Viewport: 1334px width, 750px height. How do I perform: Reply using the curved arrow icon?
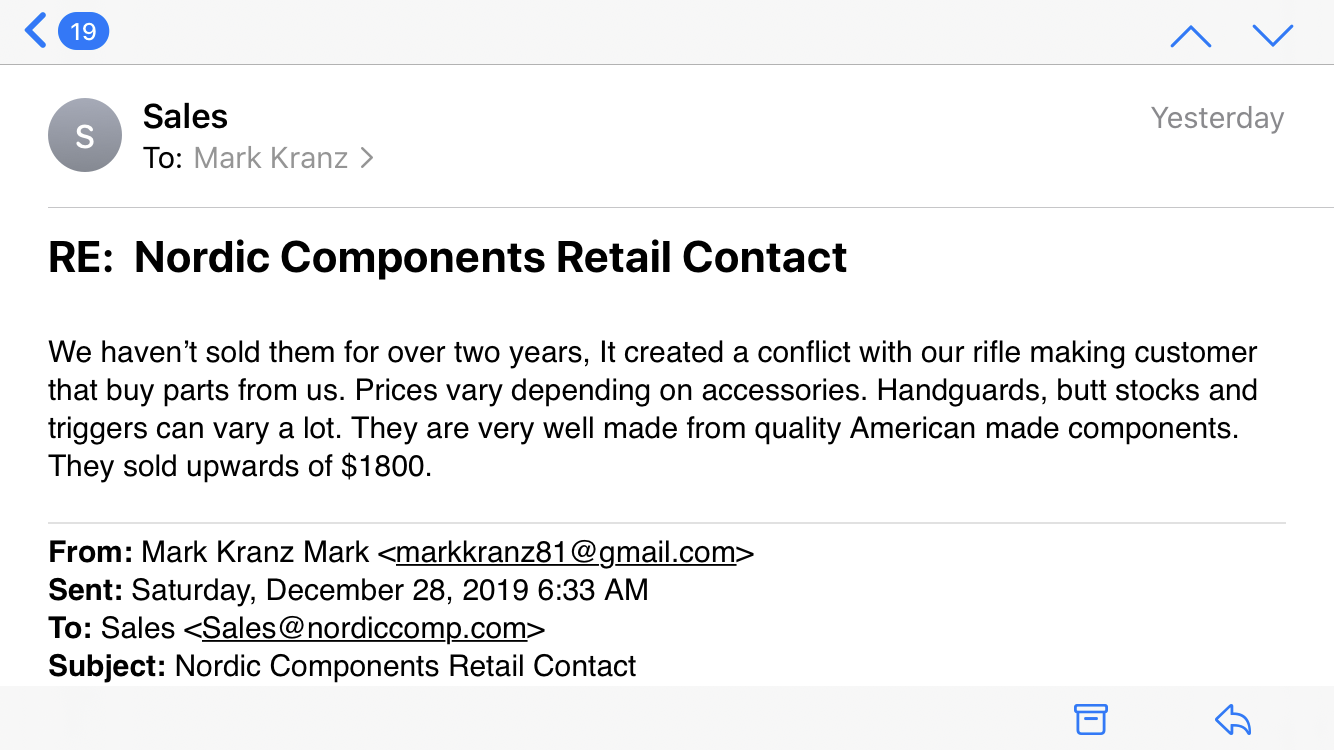click(x=1233, y=719)
